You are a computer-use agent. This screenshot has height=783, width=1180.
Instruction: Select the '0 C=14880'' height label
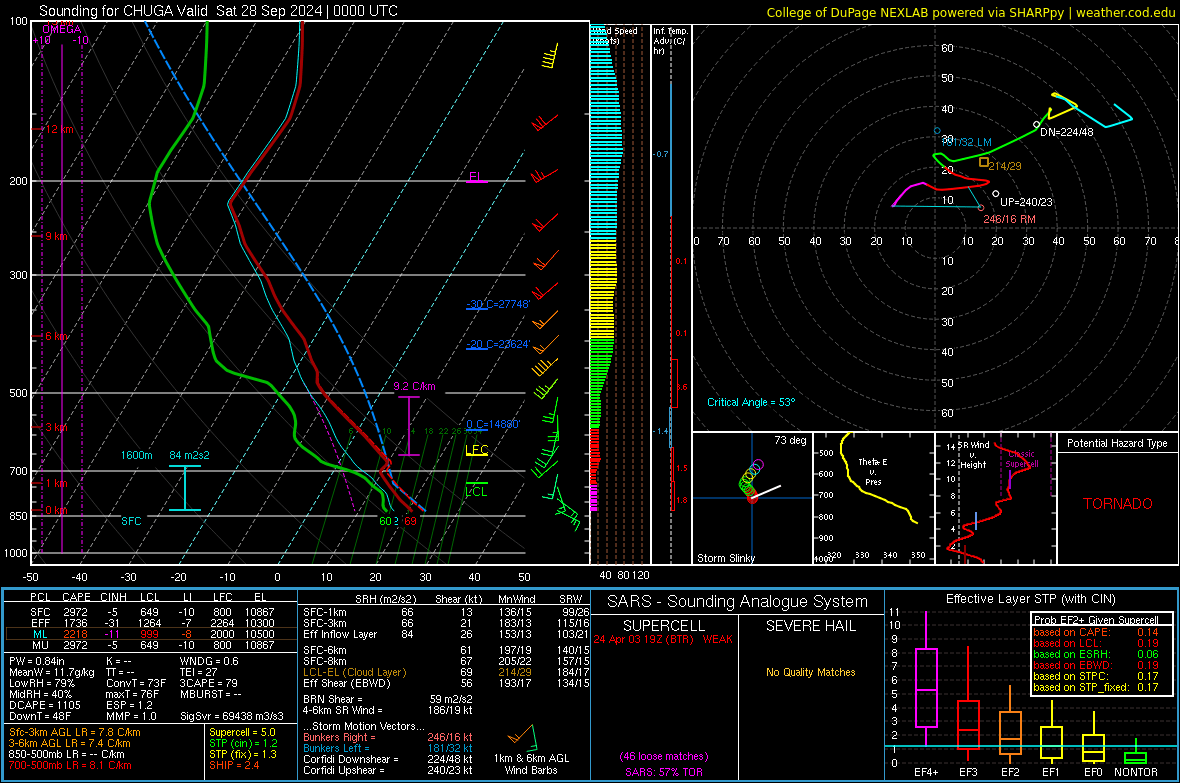click(x=493, y=424)
